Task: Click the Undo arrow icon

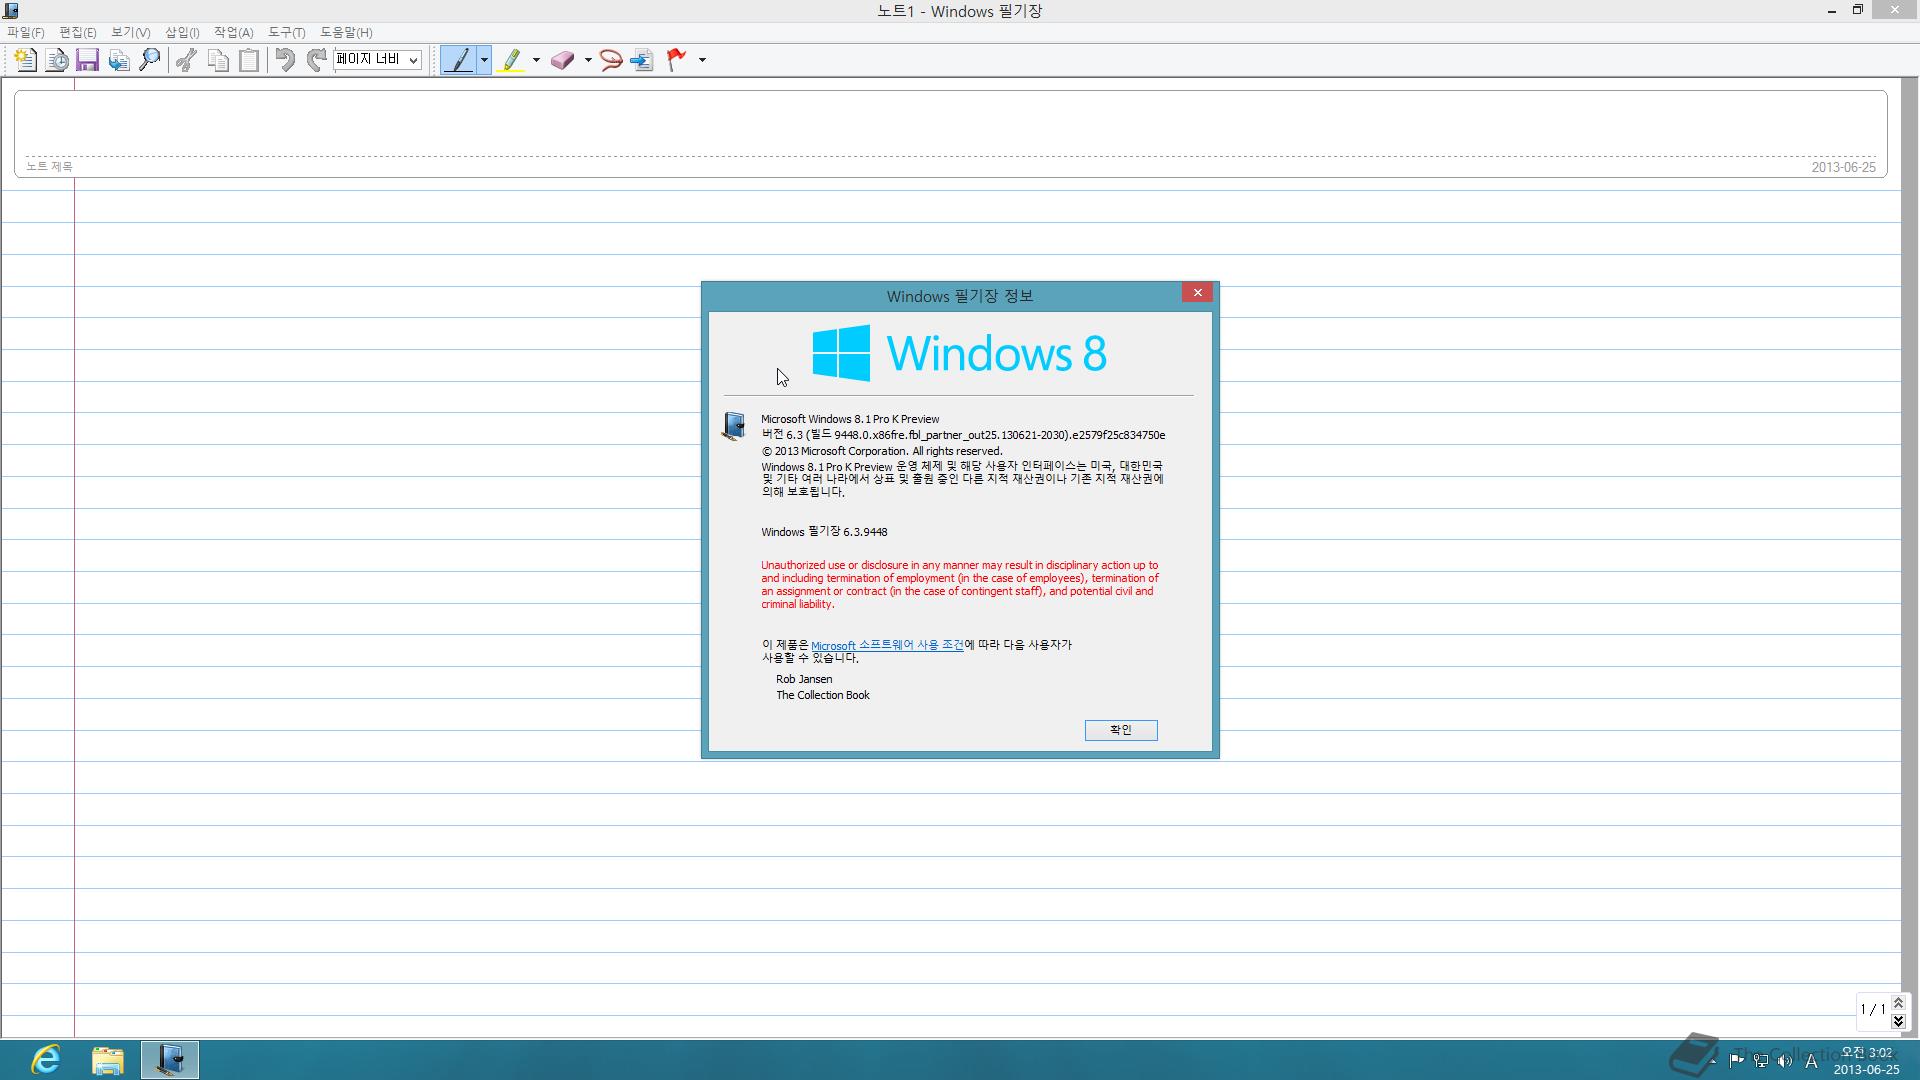Action: point(285,60)
